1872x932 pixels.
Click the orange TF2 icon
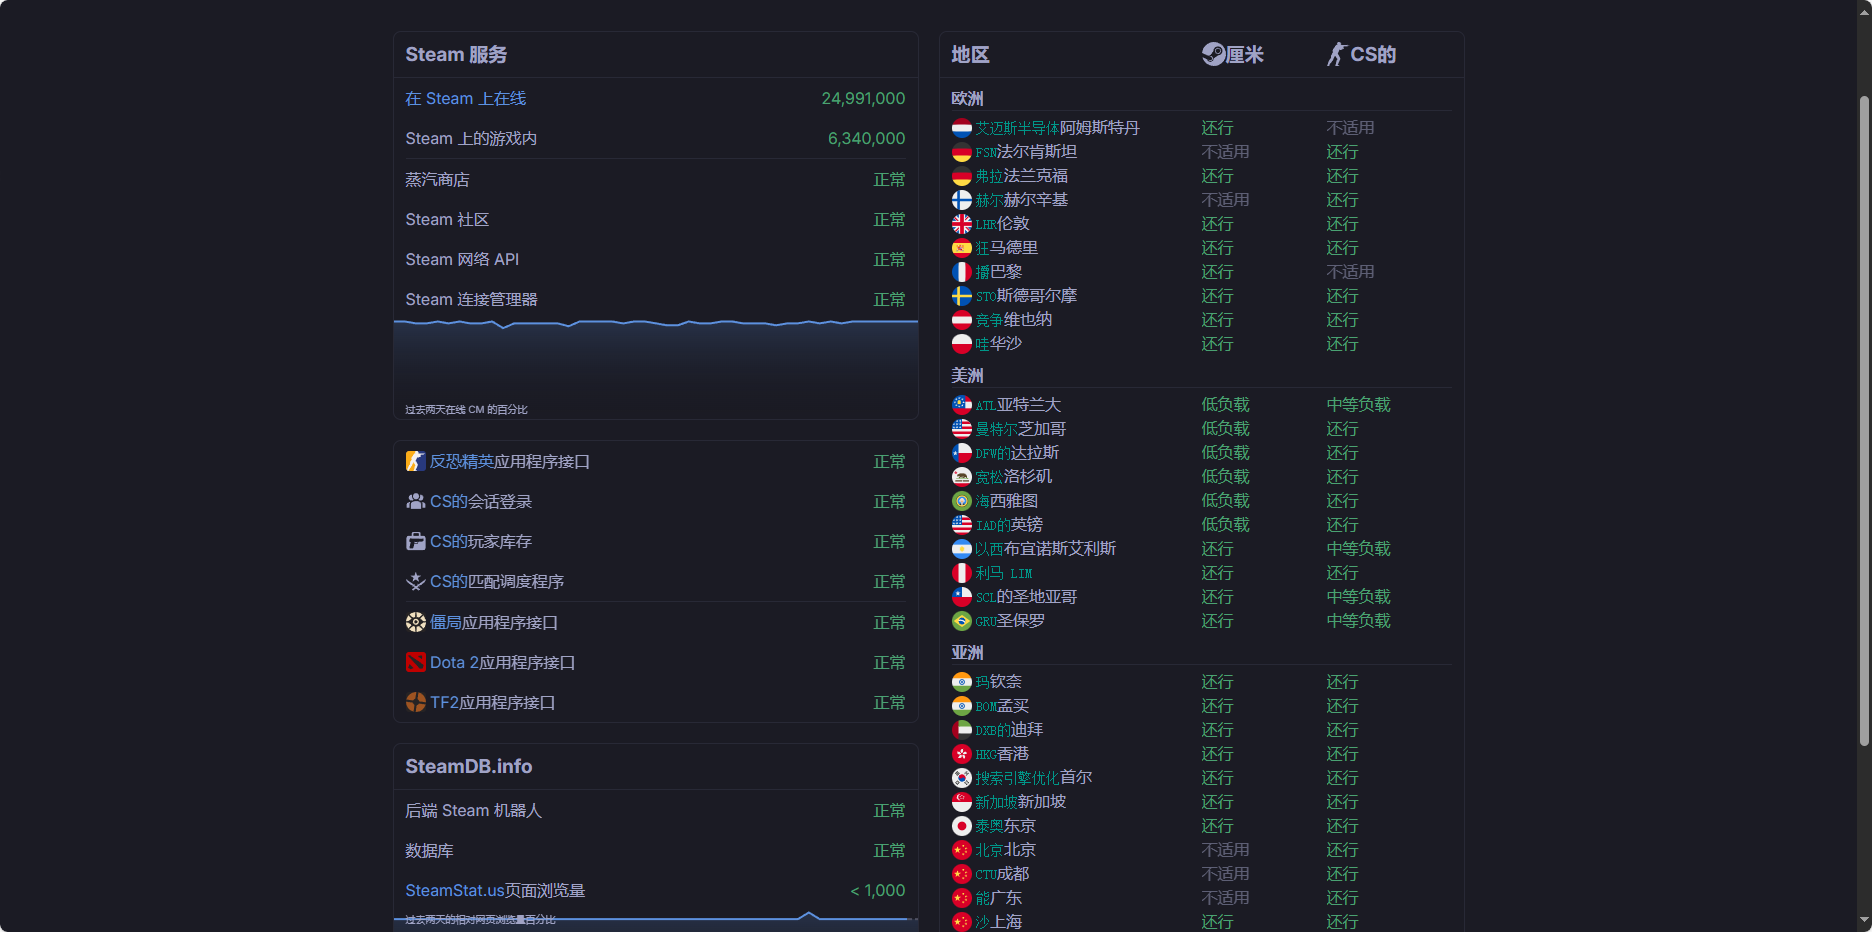(x=415, y=702)
